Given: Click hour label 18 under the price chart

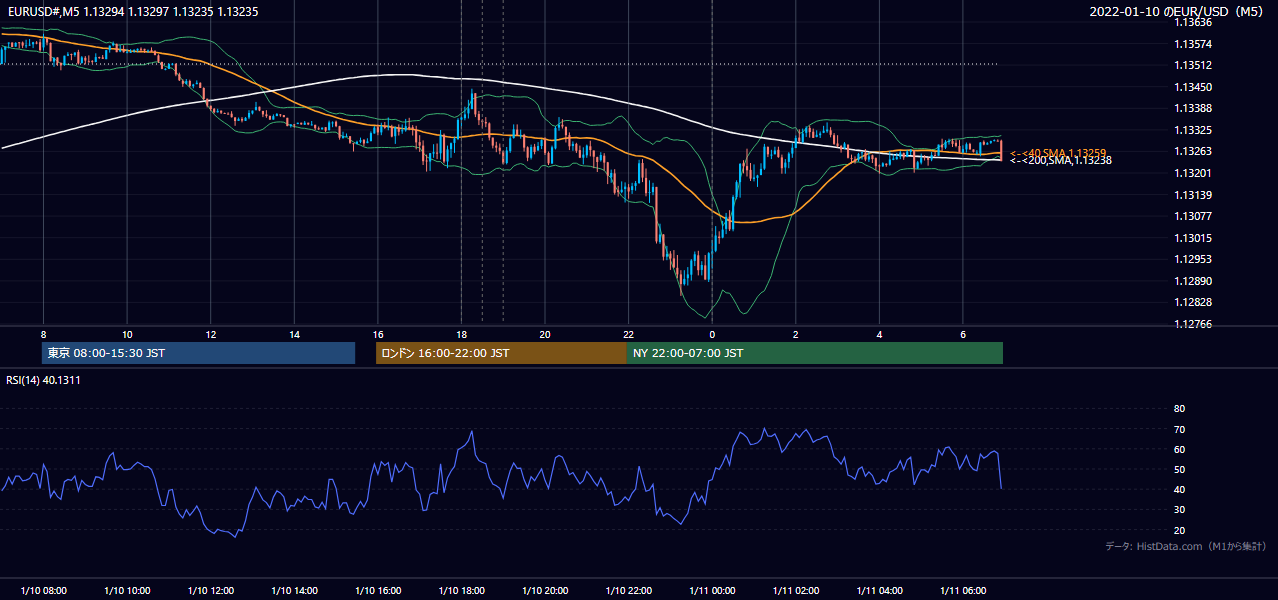Looking at the screenshot, I should coord(461,334).
